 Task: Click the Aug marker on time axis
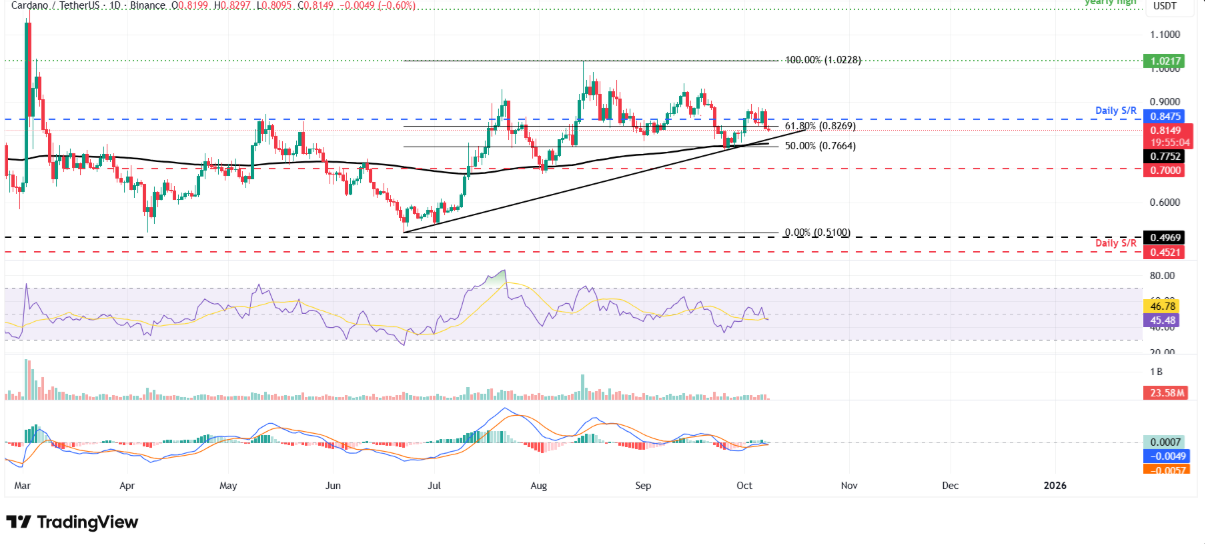(540, 485)
